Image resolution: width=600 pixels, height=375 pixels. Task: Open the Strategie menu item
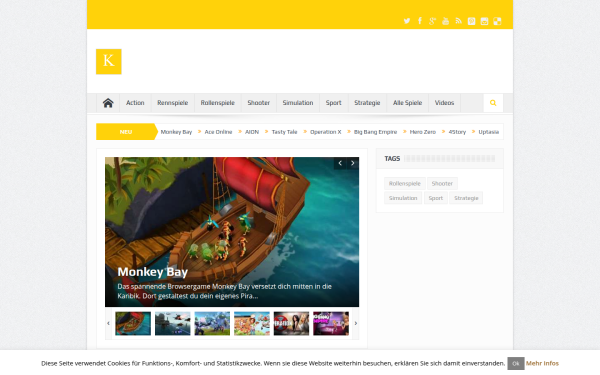pos(367,103)
